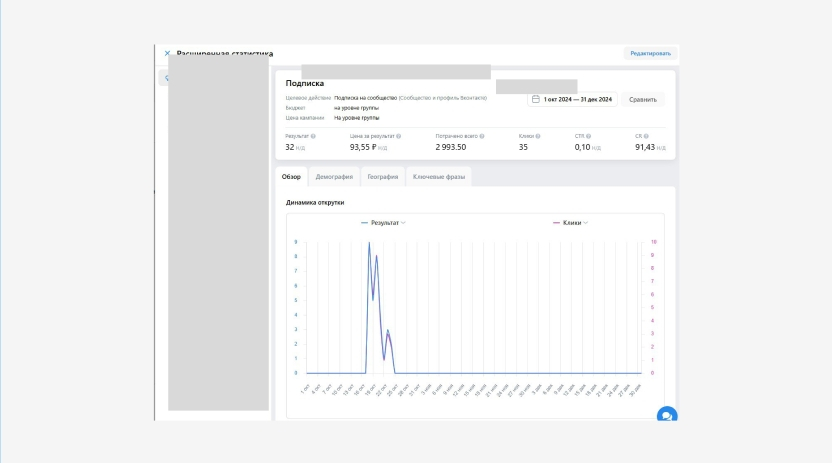Click the Сообщество и профиль Вконтакте link
The width and height of the screenshot is (832, 463).
click(x=443, y=98)
